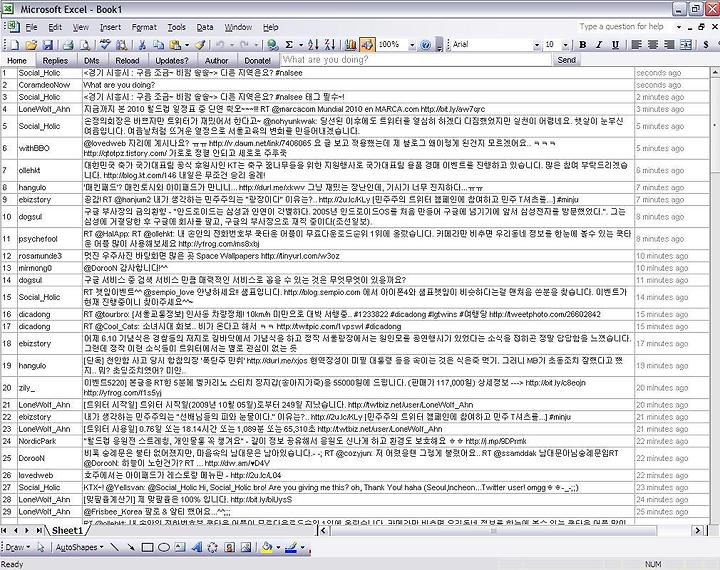Viewport: 720px width, 570px height.
Task: Open the Format menu
Action: click(x=144, y=27)
